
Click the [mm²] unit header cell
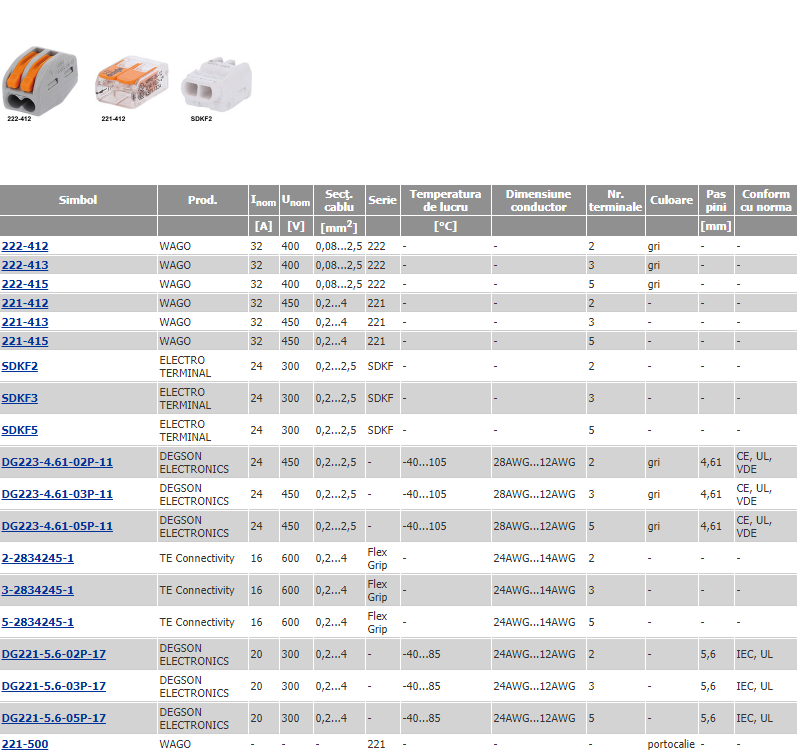(x=339, y=226)
